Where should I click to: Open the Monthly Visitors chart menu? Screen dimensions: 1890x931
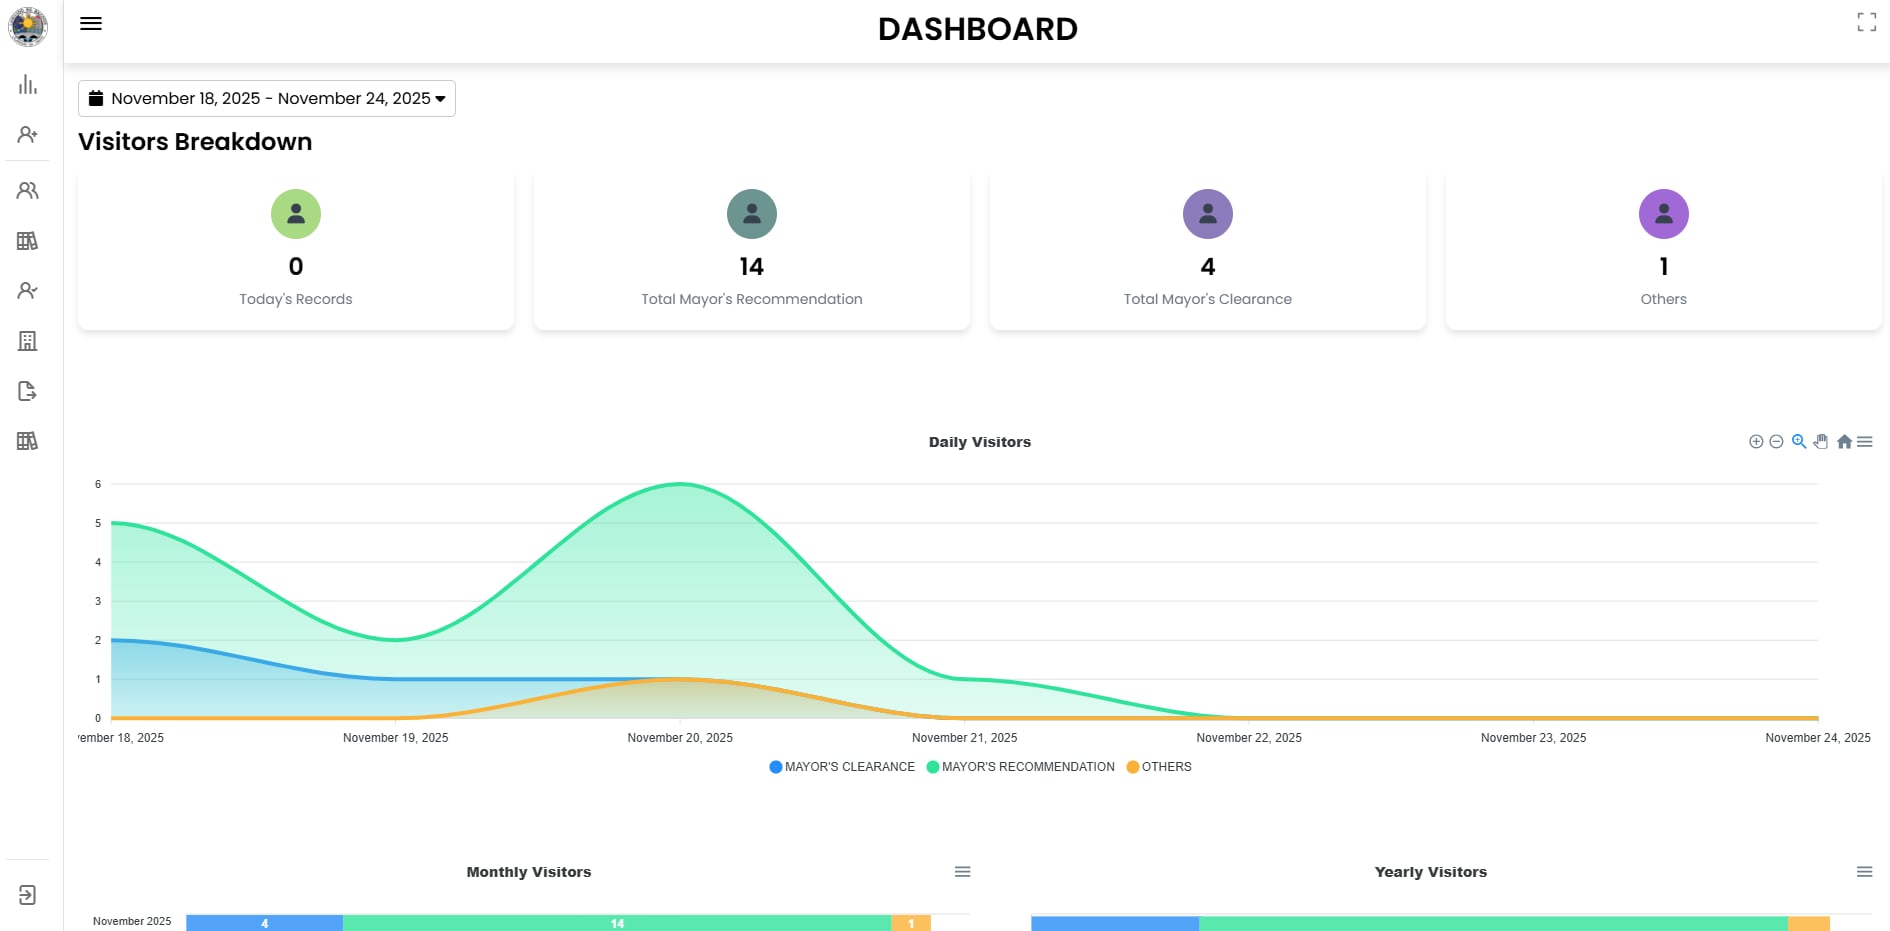tap(961, 871)
